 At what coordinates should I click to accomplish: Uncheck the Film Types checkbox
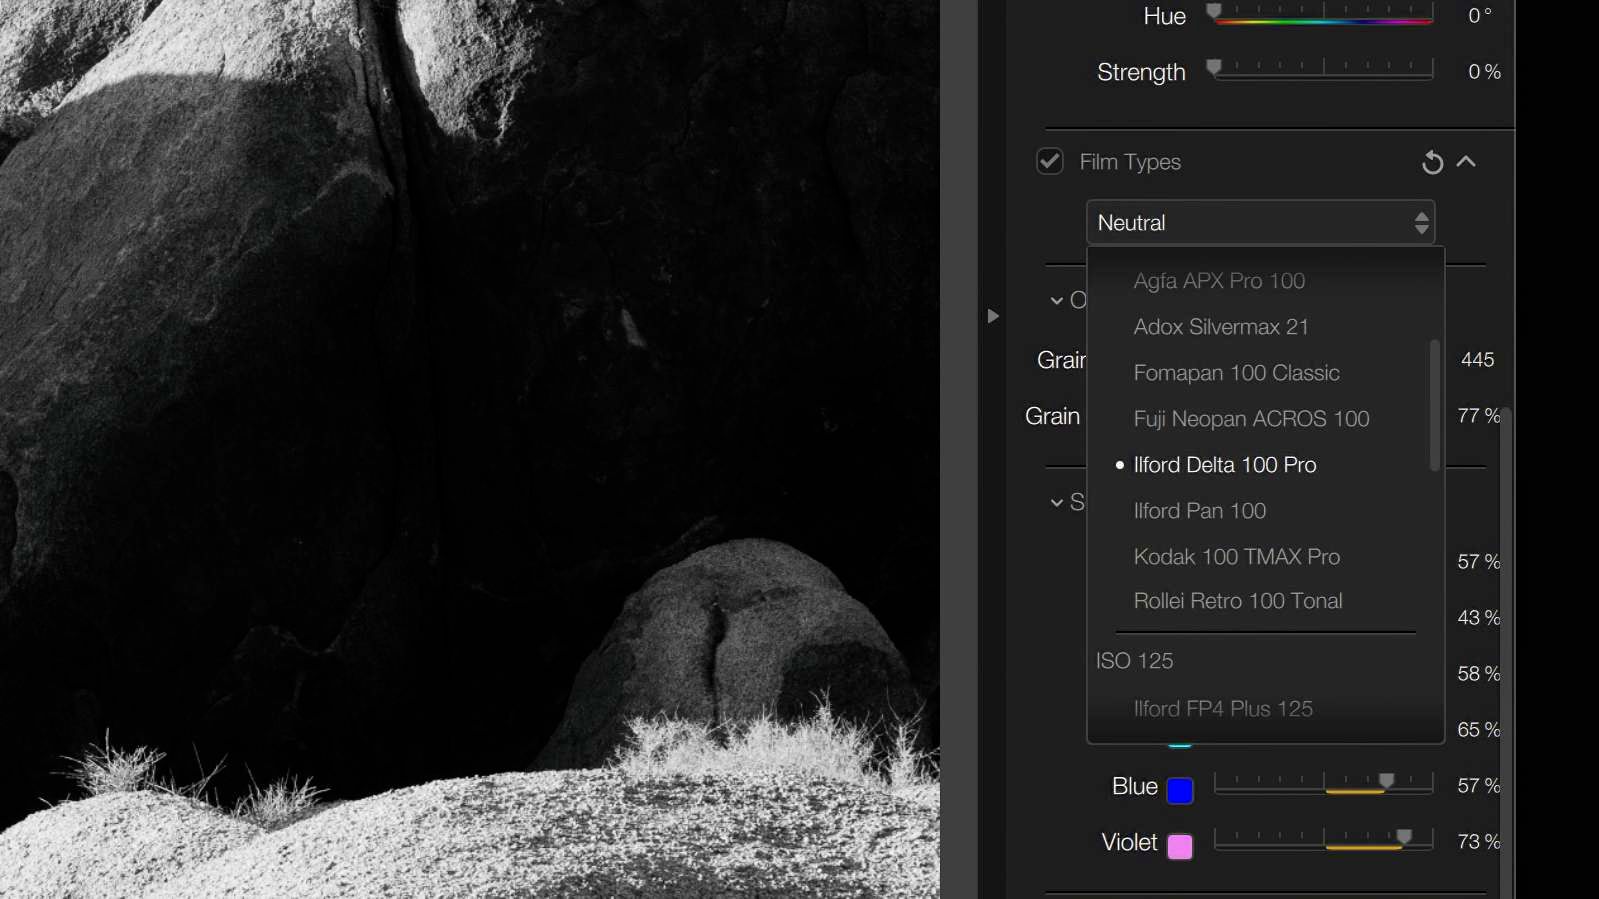(x=1049, y=161)
